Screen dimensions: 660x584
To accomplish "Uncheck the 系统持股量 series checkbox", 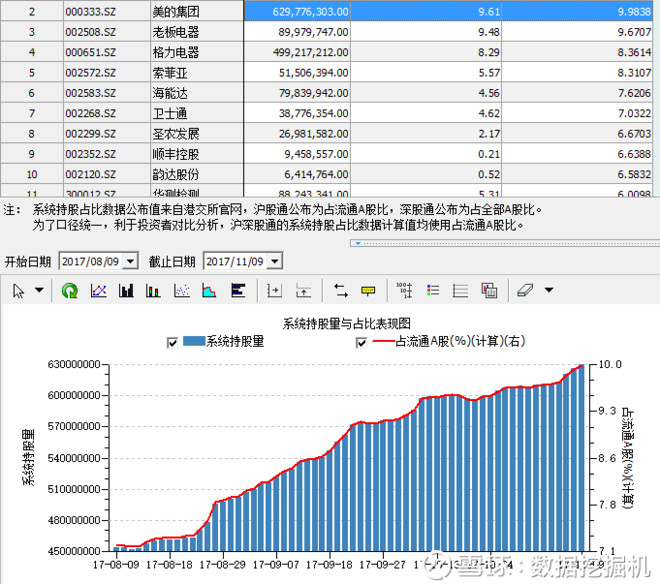I will point(172,343).
